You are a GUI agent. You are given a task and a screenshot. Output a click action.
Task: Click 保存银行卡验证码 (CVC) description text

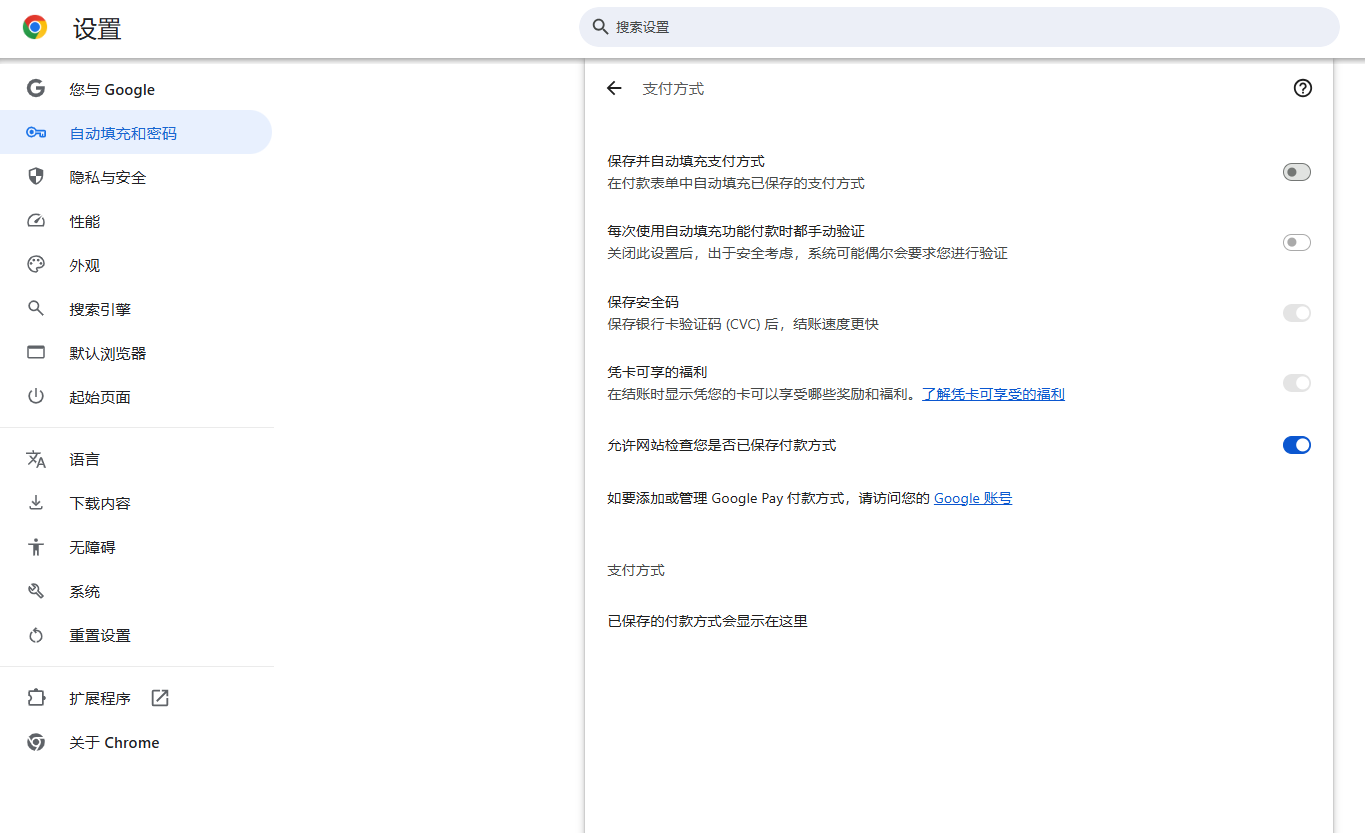click(743, 324)
